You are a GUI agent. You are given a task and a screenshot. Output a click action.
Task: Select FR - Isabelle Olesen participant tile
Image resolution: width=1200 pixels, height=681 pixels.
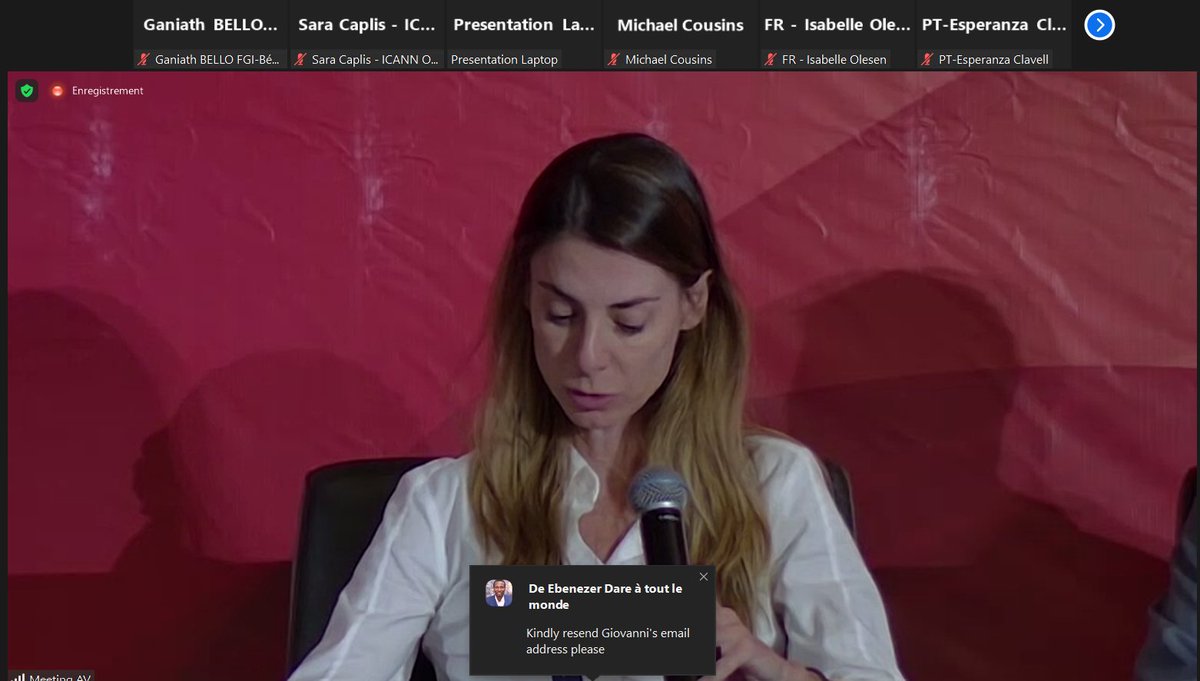click(x=837, y=35)
